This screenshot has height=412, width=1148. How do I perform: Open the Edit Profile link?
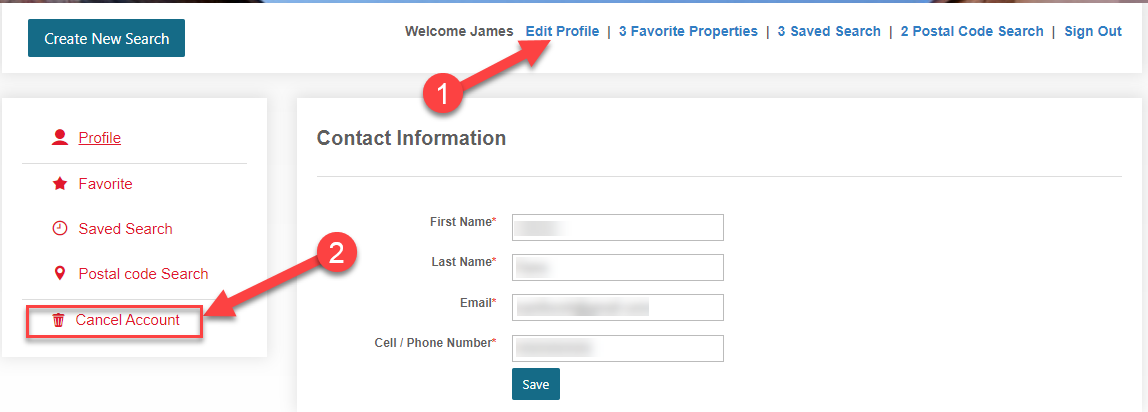point(562,31)
